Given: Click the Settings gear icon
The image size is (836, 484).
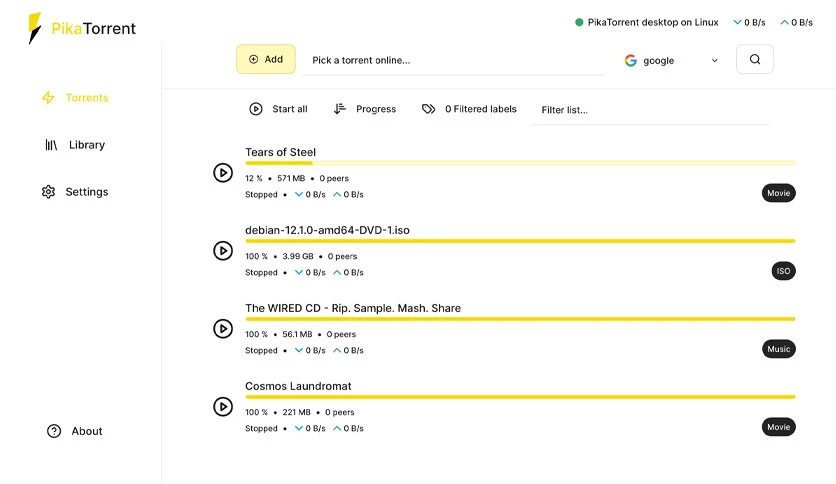Looking at the screenshot, I should 49,191.
